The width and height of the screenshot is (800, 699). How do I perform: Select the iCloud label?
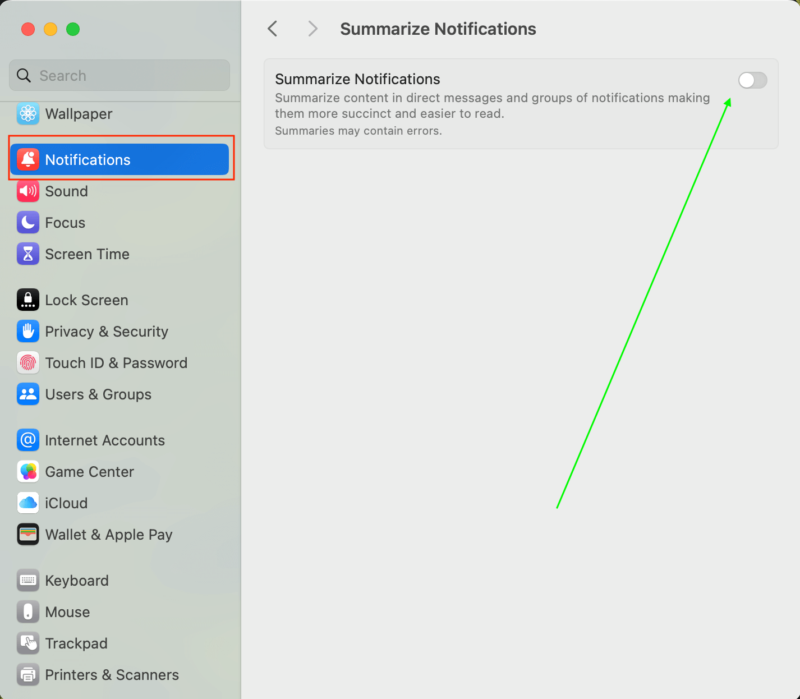[x=66, y=503]
